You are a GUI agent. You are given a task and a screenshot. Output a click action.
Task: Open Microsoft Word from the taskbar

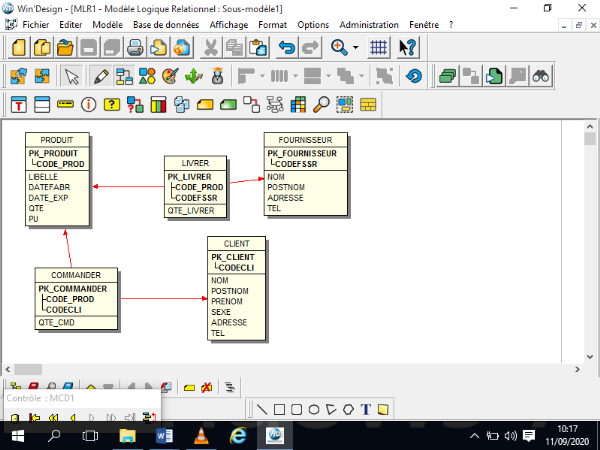tap(165, 436)
